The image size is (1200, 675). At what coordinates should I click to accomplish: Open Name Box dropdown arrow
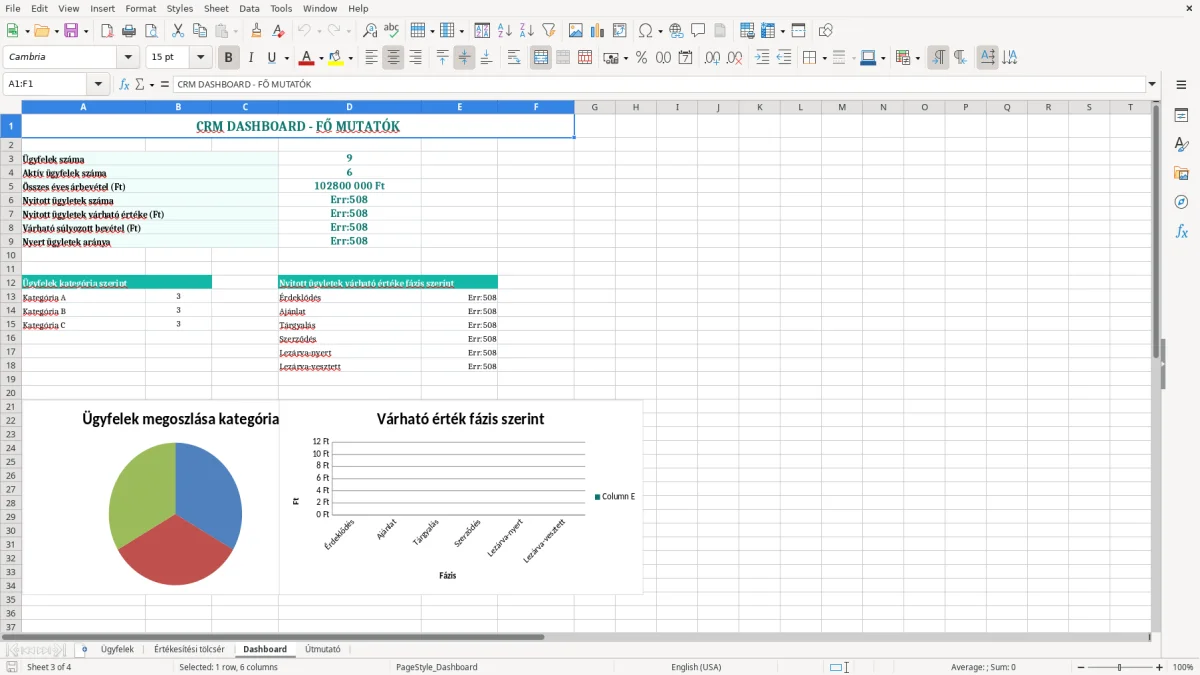[98, 84]
